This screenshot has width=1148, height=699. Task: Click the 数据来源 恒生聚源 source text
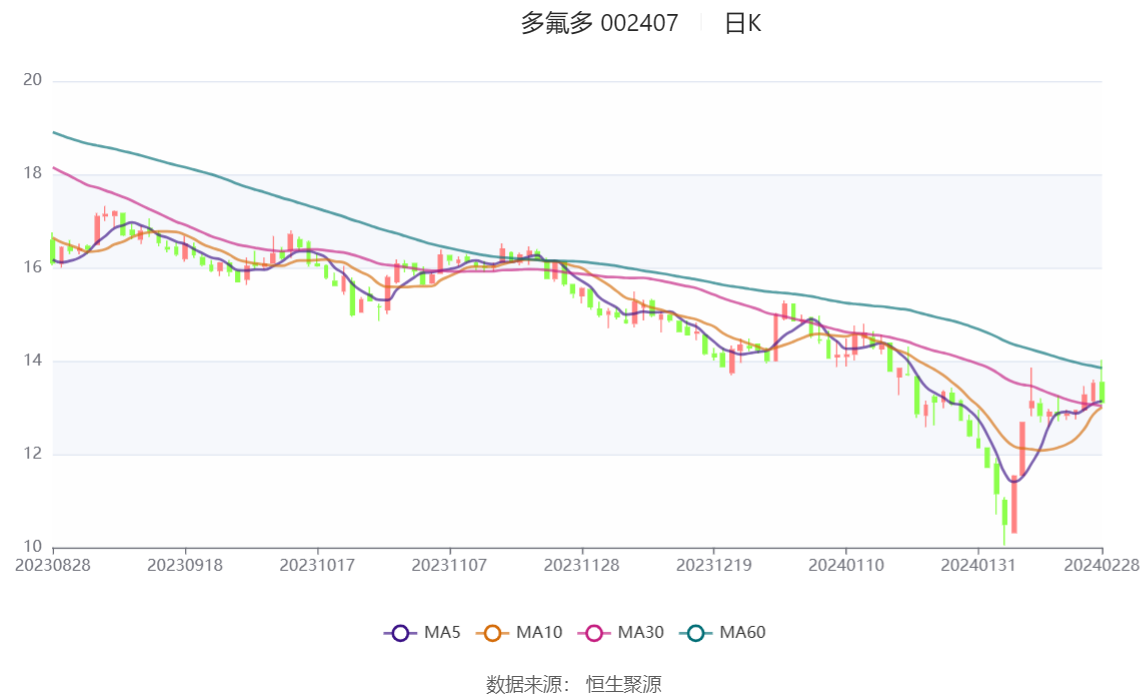574,684
